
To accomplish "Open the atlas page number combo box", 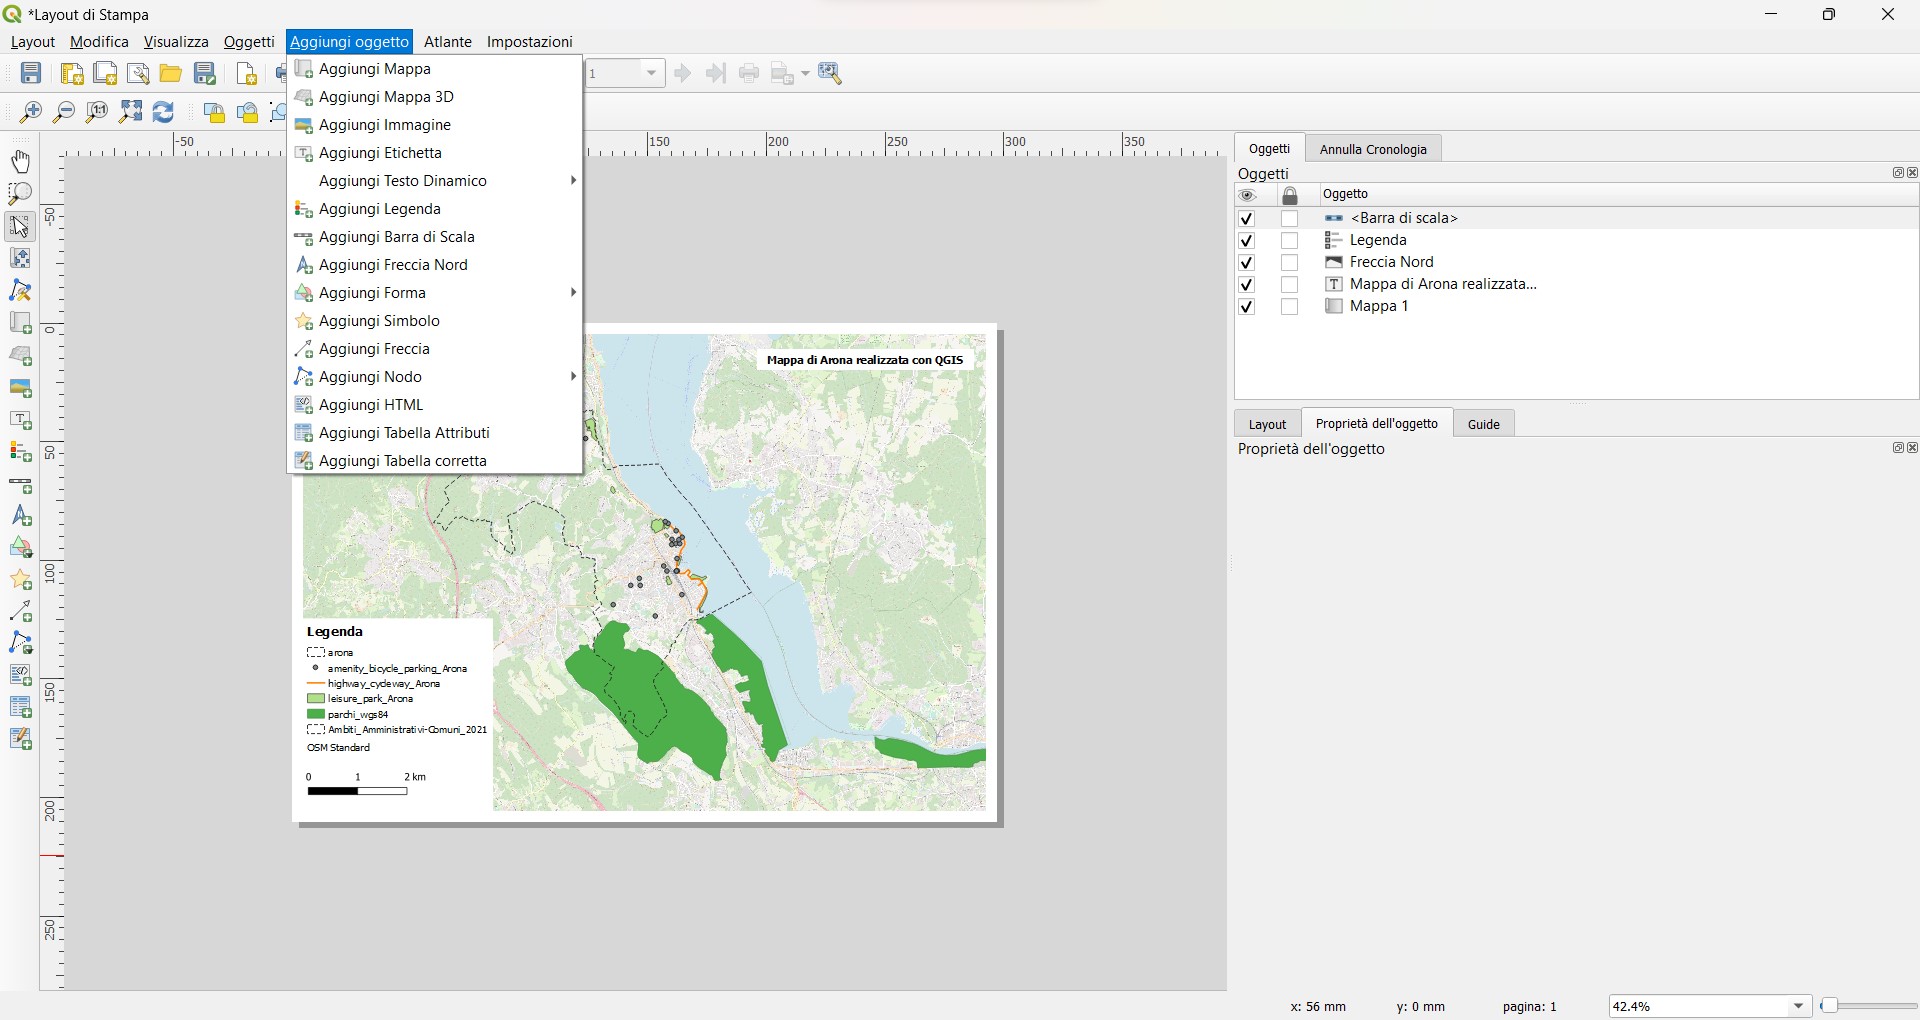I will 625,73.
